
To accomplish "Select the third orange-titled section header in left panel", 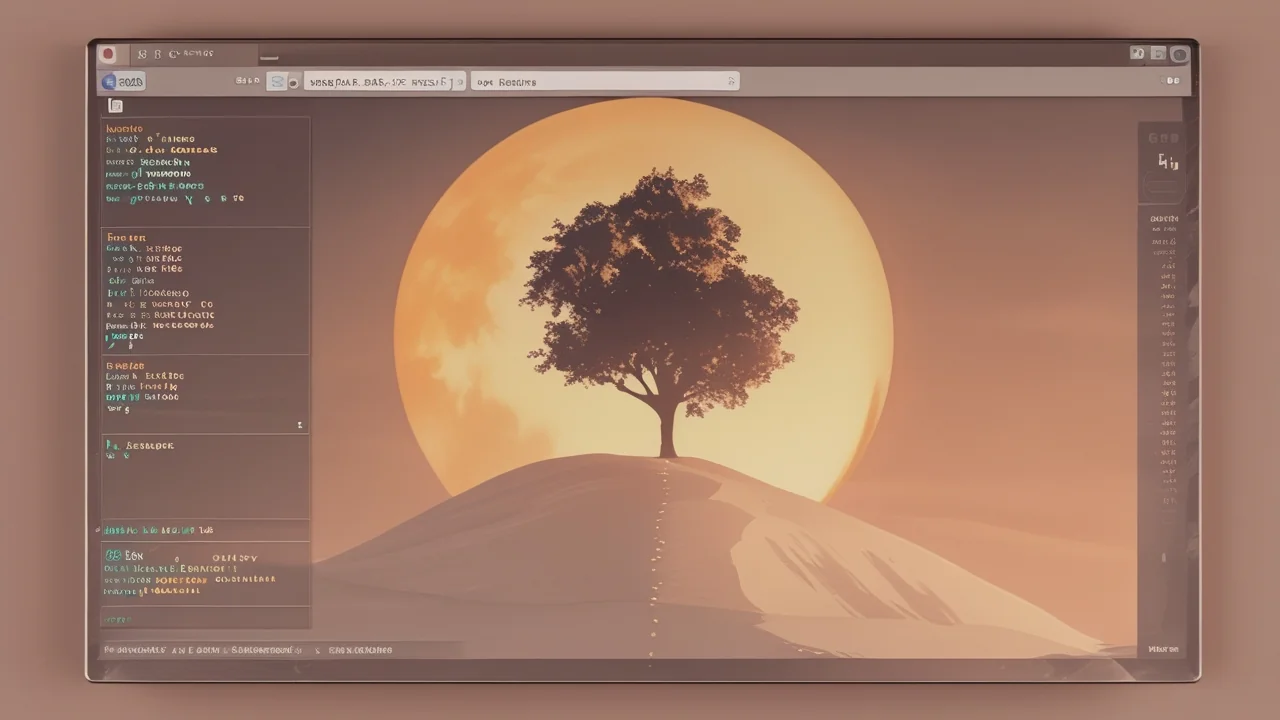I will [125, 366].
